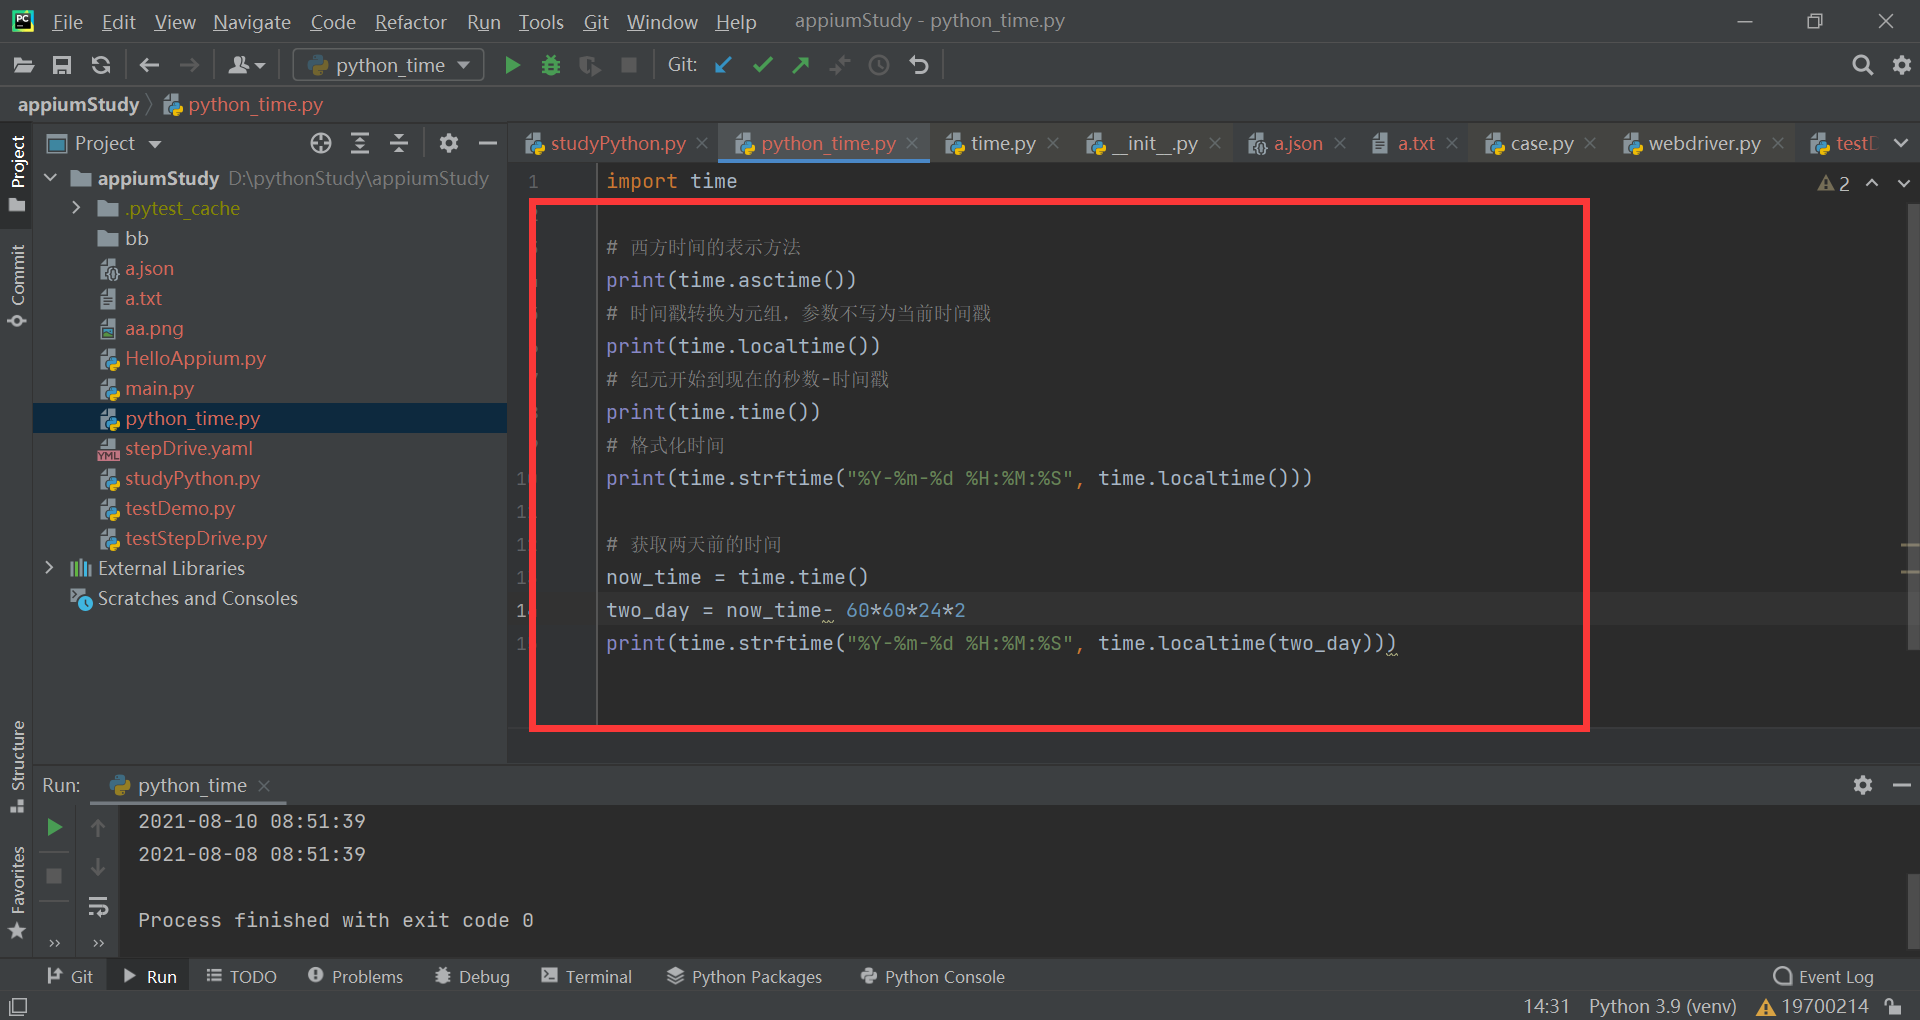Image resolution: width=1920 pixels, height=1020 pixels.
Task: Expand all in Project panel
Action: [360, 143]
